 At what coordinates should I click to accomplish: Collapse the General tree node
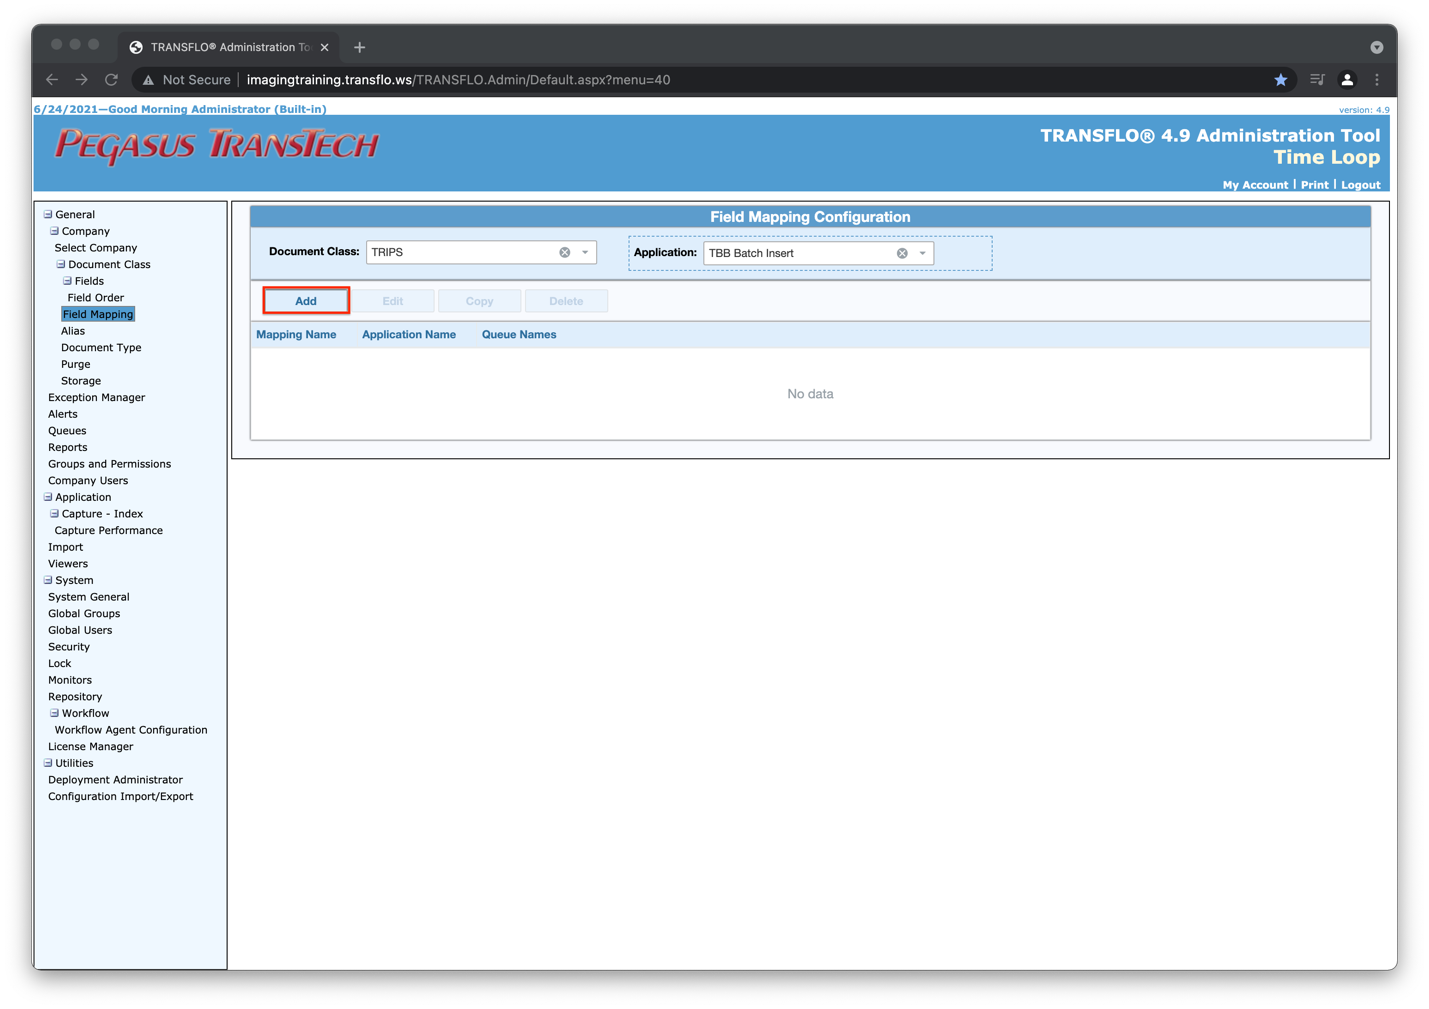pos(48,214)
